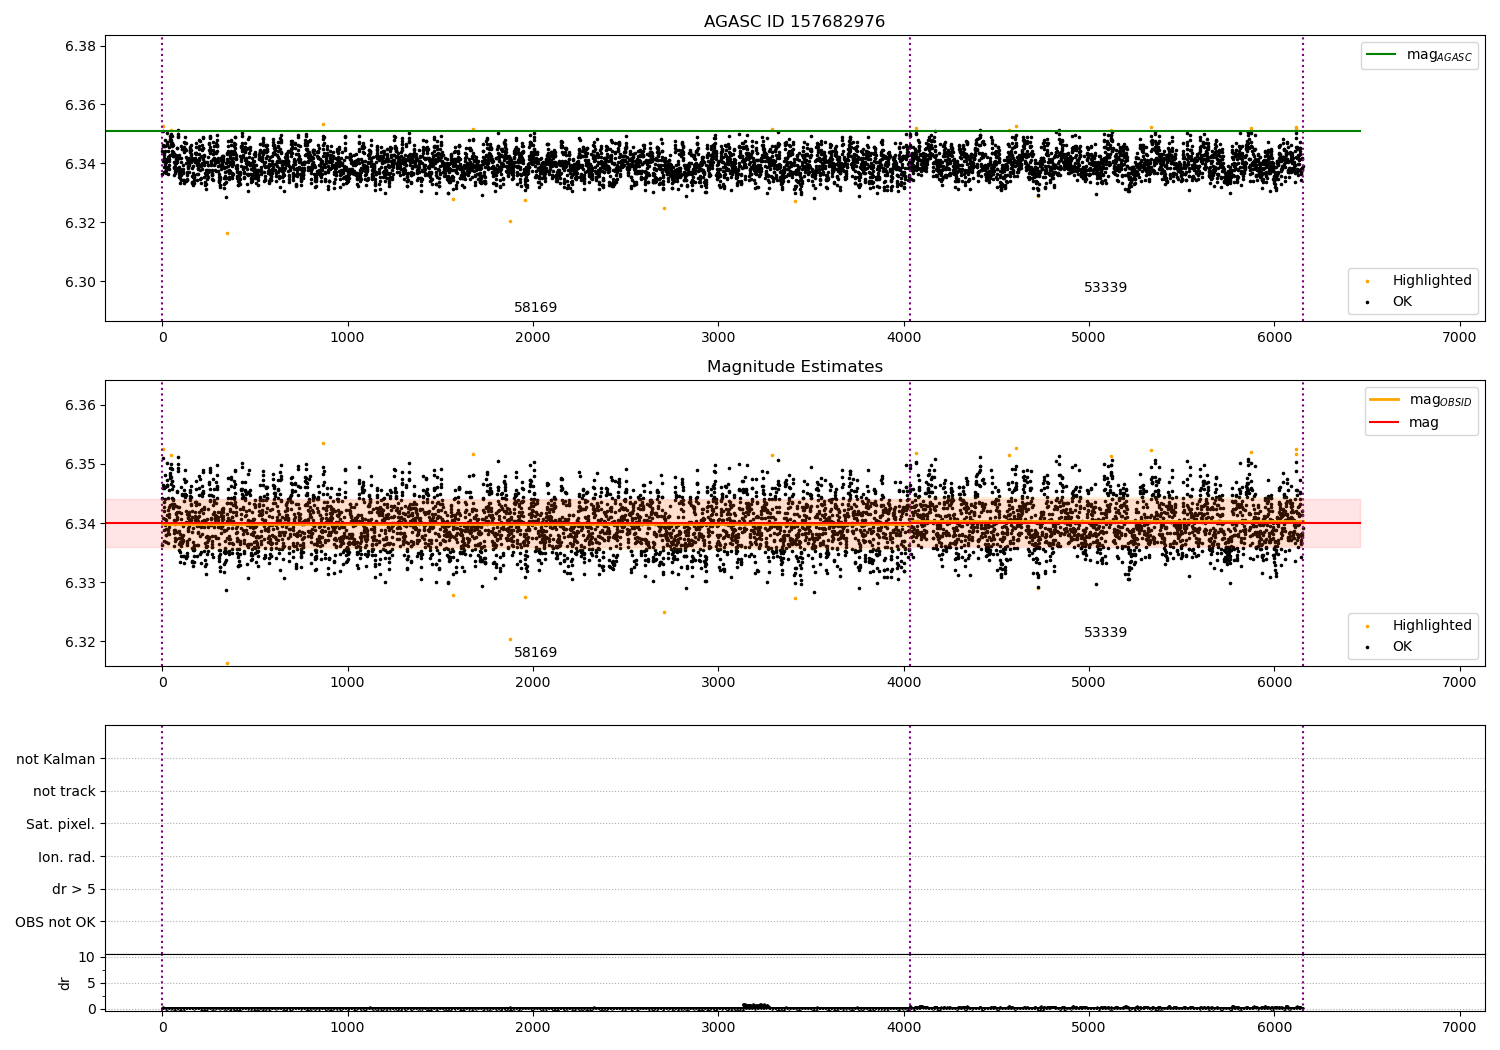Click the 'not track' axis label
The height and width of the screenshot is (1050, 1500).
[x=64, y=791]
